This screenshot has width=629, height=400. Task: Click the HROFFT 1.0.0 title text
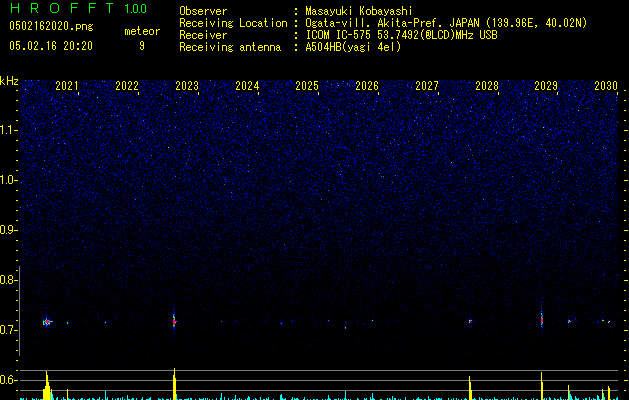point(79,8)
